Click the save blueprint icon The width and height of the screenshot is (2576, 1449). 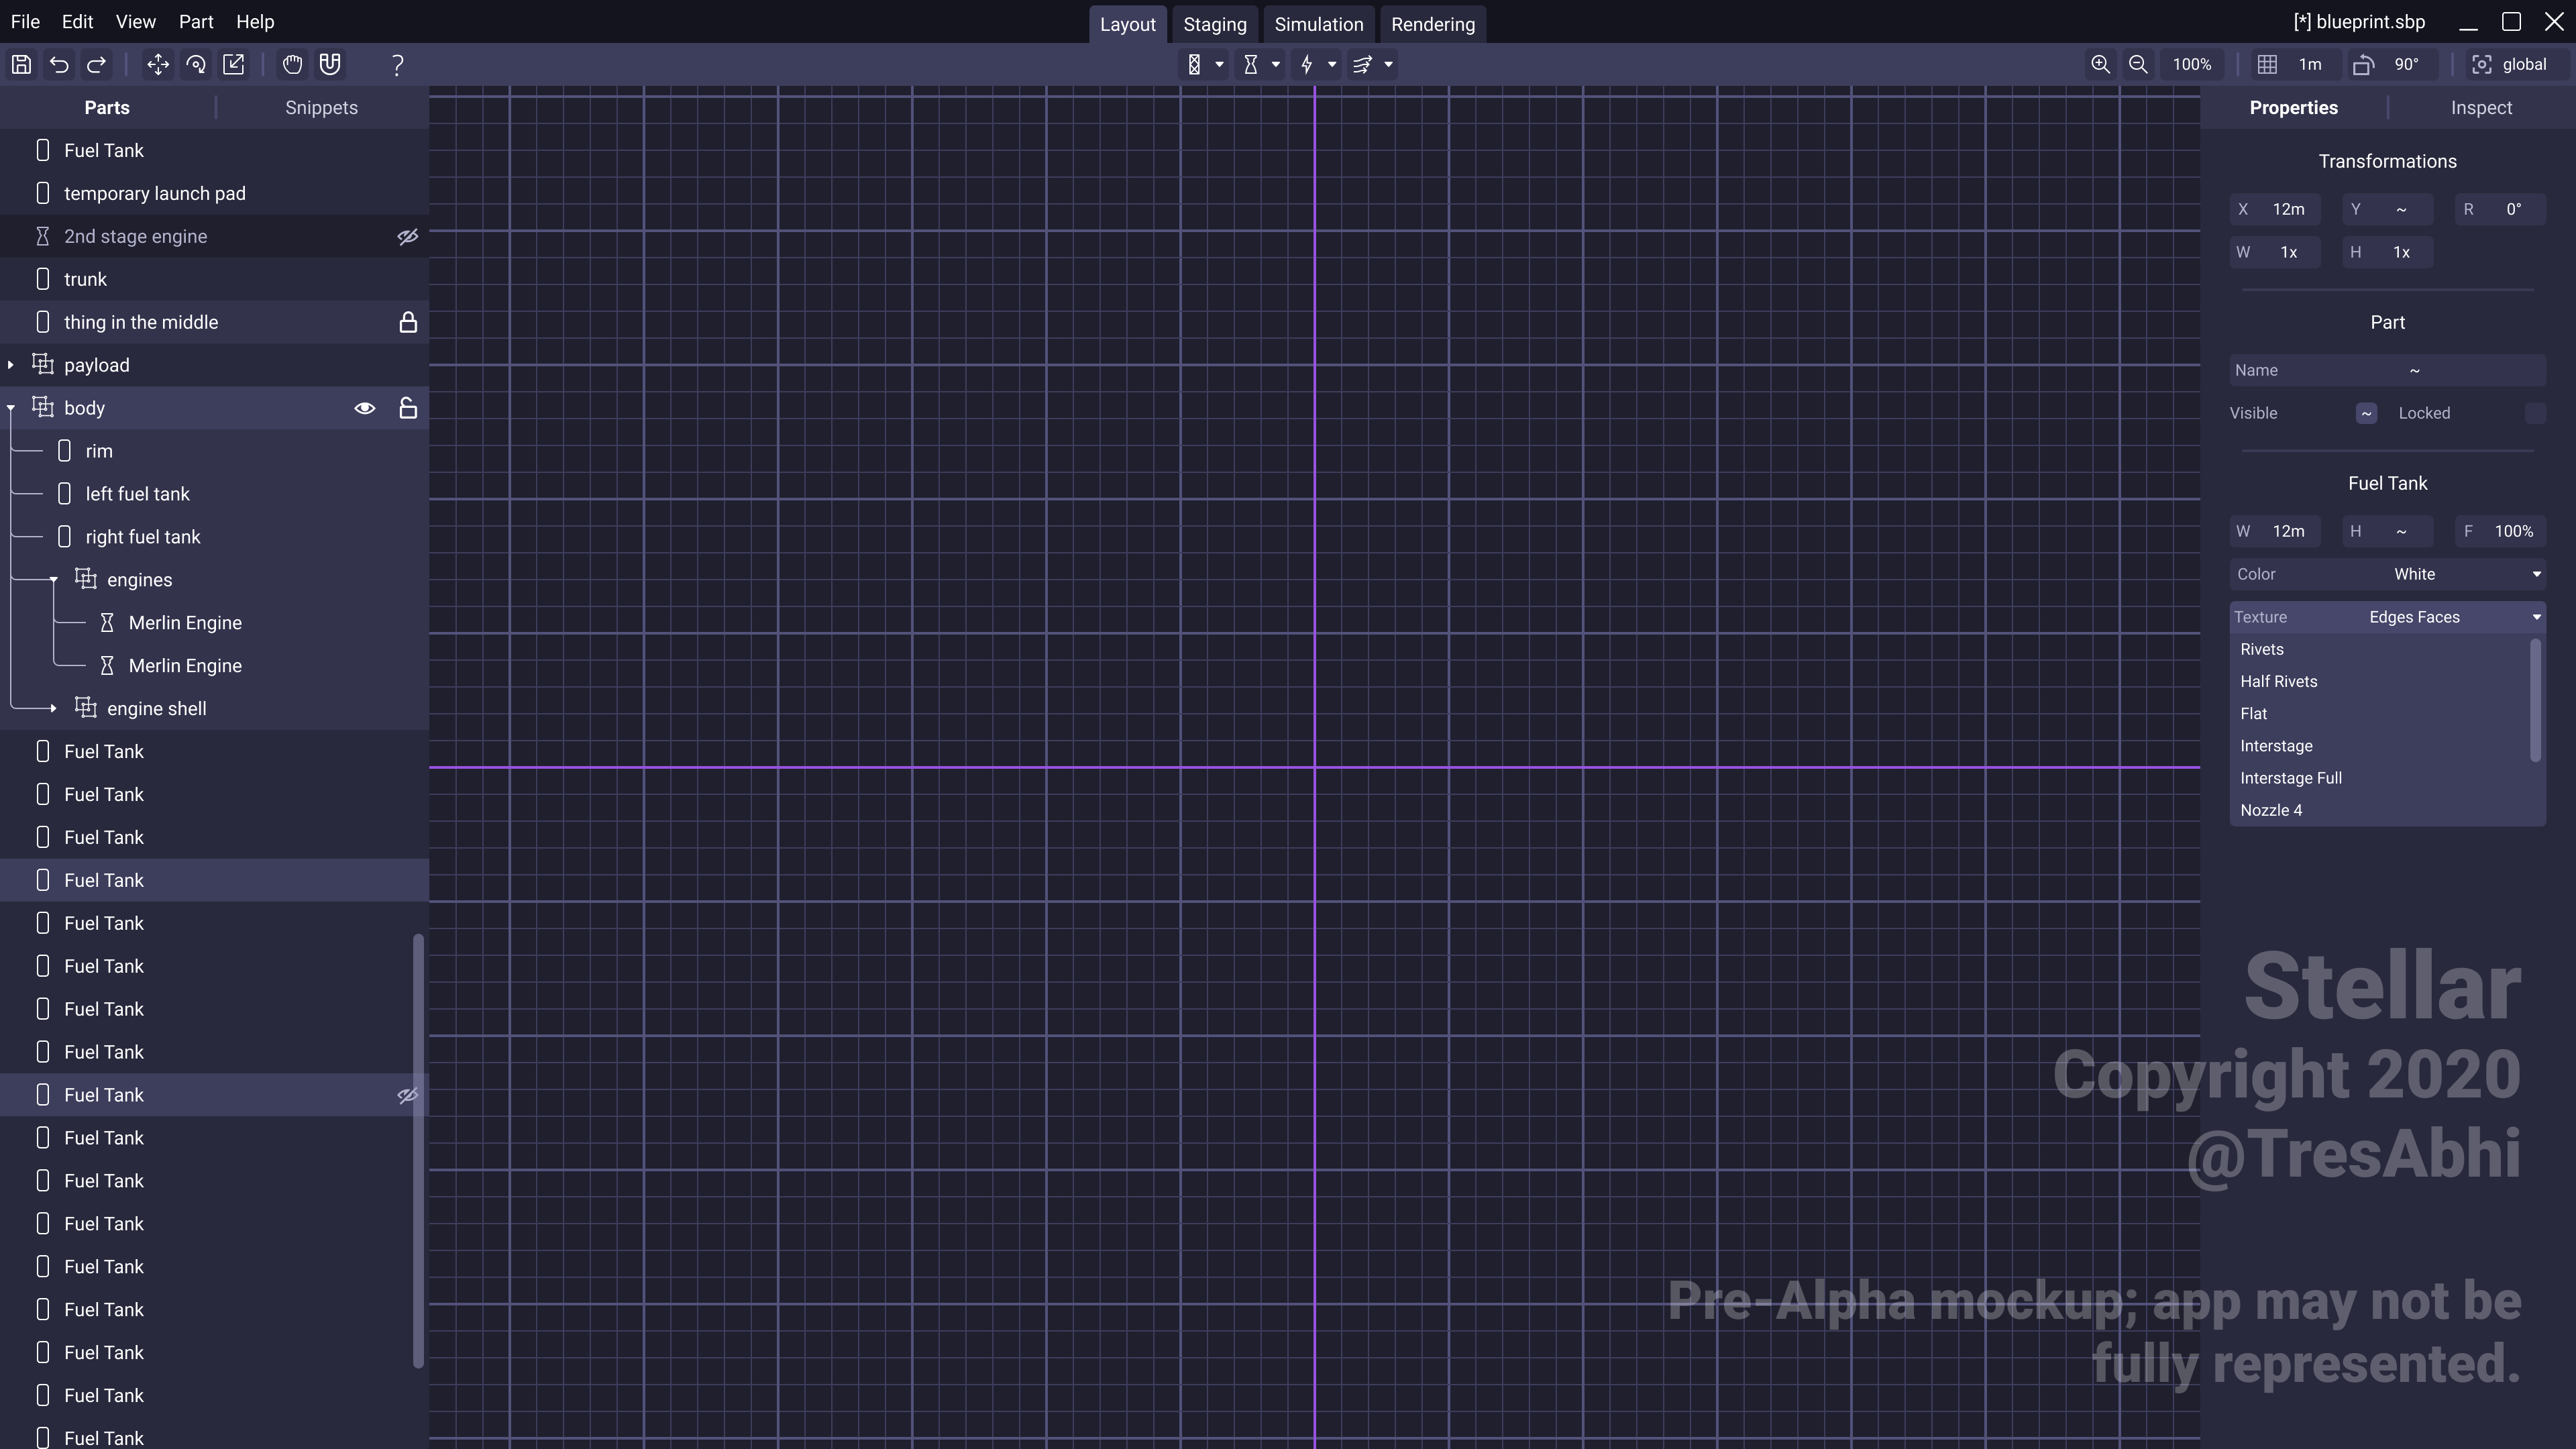tap(21, 65)
